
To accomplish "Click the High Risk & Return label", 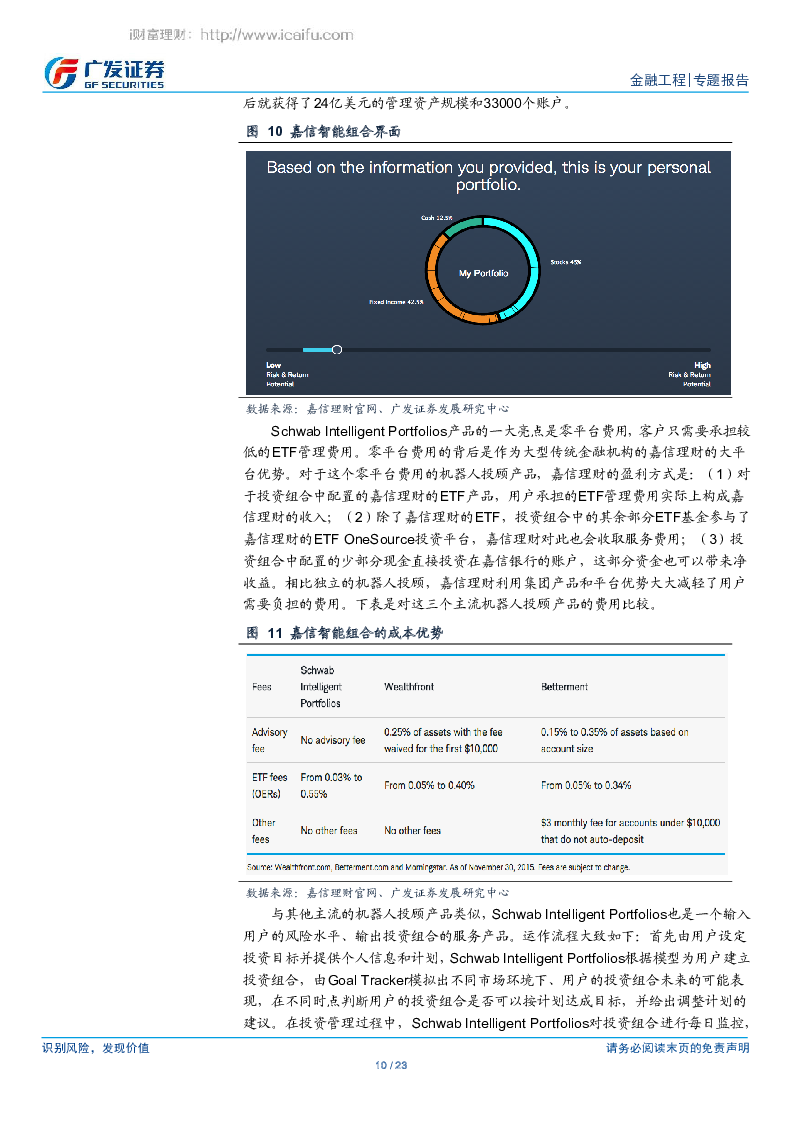I will click(x=690, y=374).
